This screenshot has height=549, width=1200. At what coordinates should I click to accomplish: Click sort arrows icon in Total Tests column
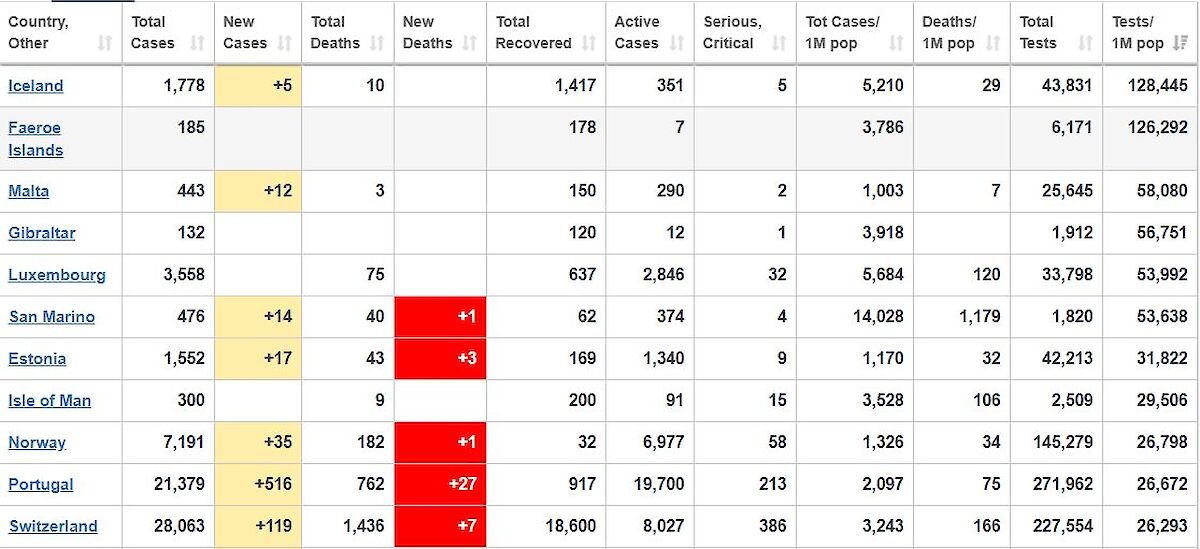tap(1085, 44)
